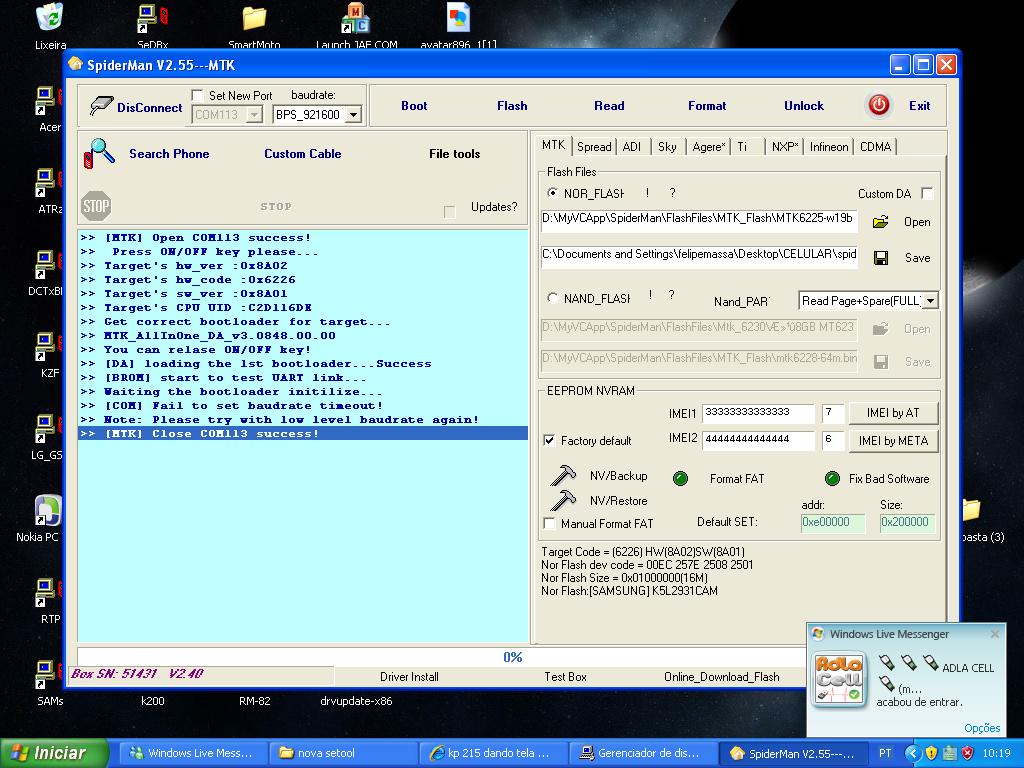Click the green Fix Bad Software indicator
This screenshot has width=1024, height=768.
click(832, 479)
